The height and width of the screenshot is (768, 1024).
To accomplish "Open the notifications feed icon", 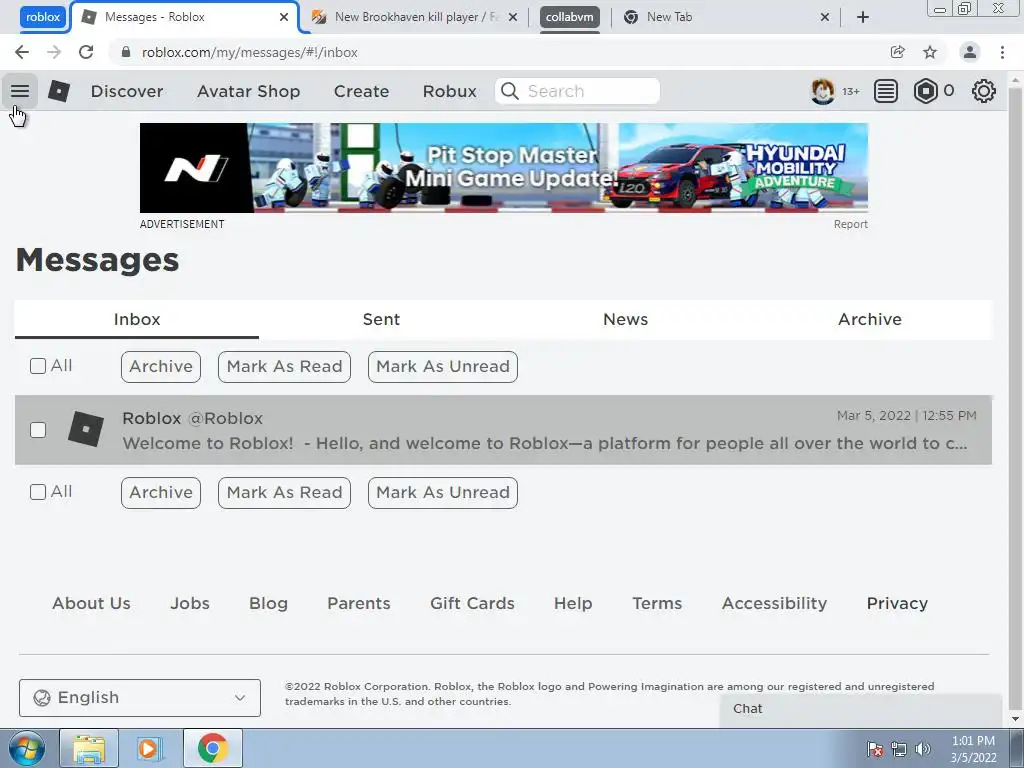I will [886, 91].
